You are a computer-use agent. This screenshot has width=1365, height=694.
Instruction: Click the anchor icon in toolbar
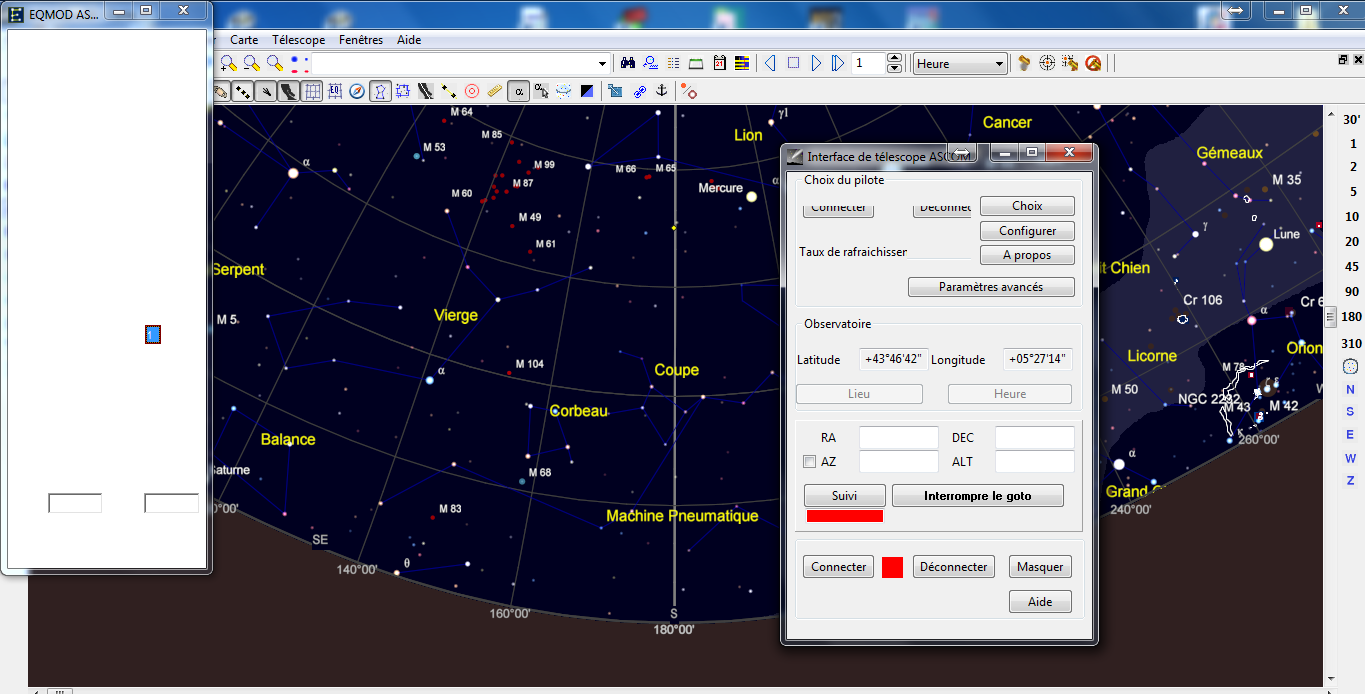tap(661, 91)
